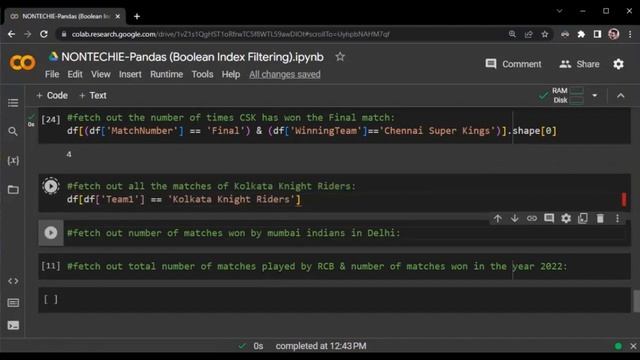The image size is (640, 360).
Task: Open the Insert menu
Action: 130,74
